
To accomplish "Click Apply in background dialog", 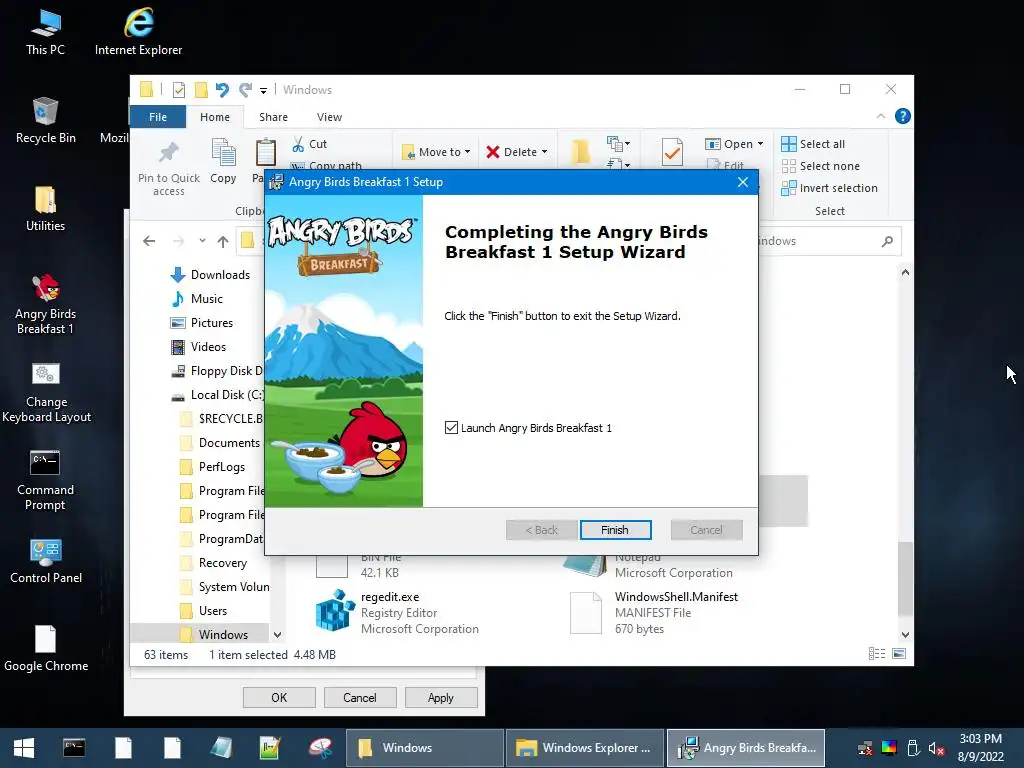I will pyautogui.click(x=441, y=697).
